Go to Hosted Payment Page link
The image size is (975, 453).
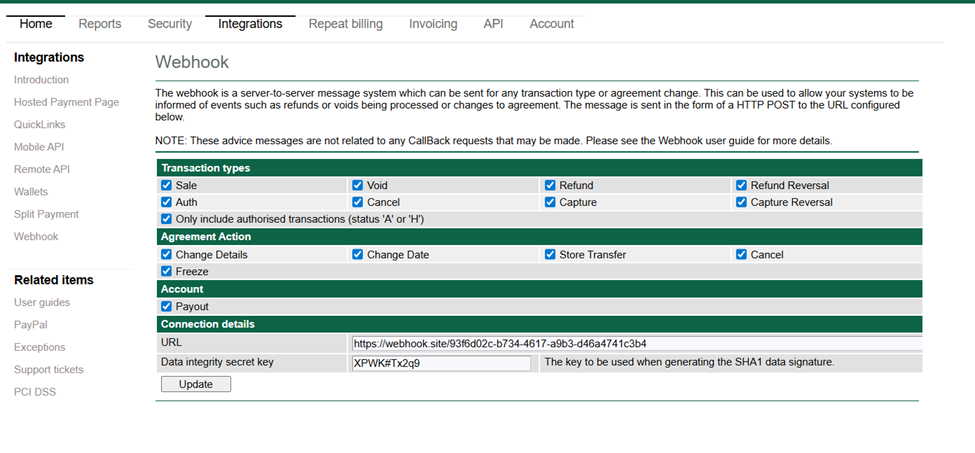pyautogui.click(x=67, y=102)
